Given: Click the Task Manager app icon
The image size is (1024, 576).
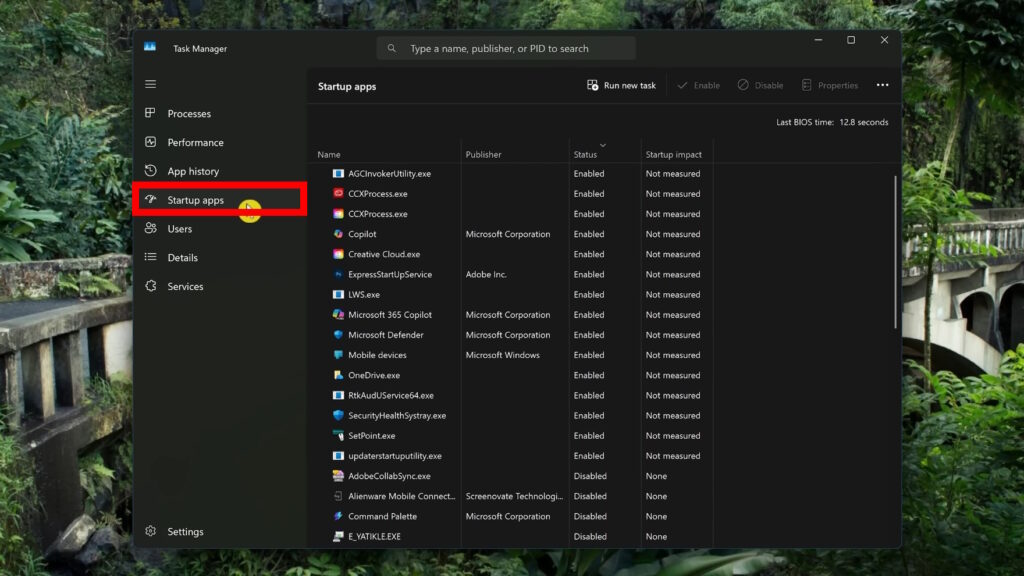Looking at the screenshot, I should [150, 48].
